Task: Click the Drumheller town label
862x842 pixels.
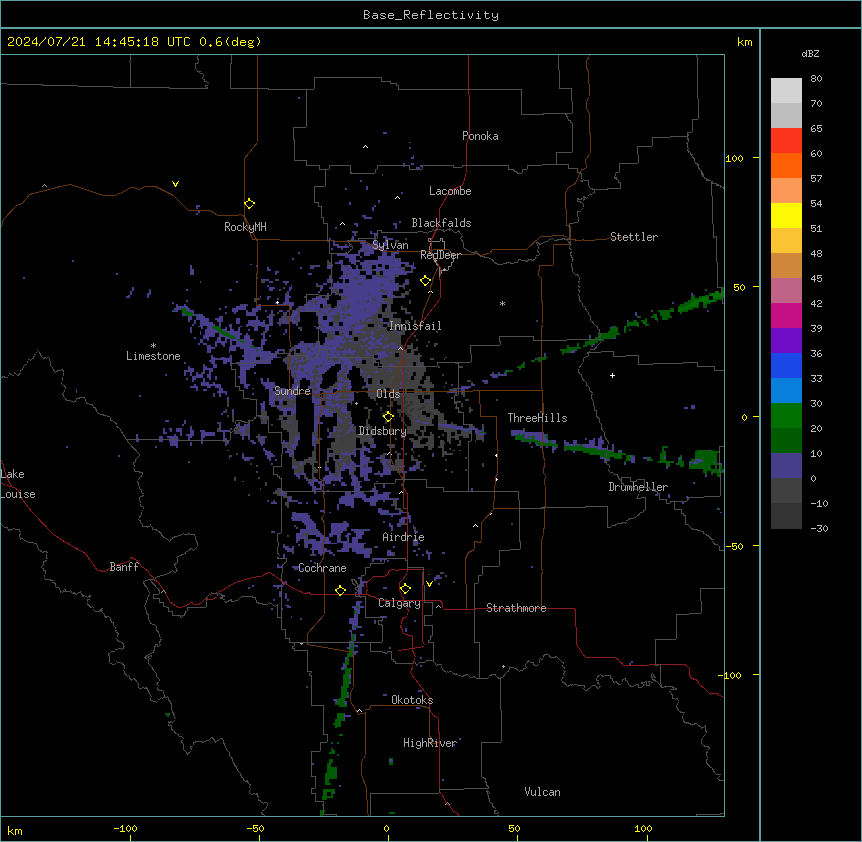Action: click(638, 487)
